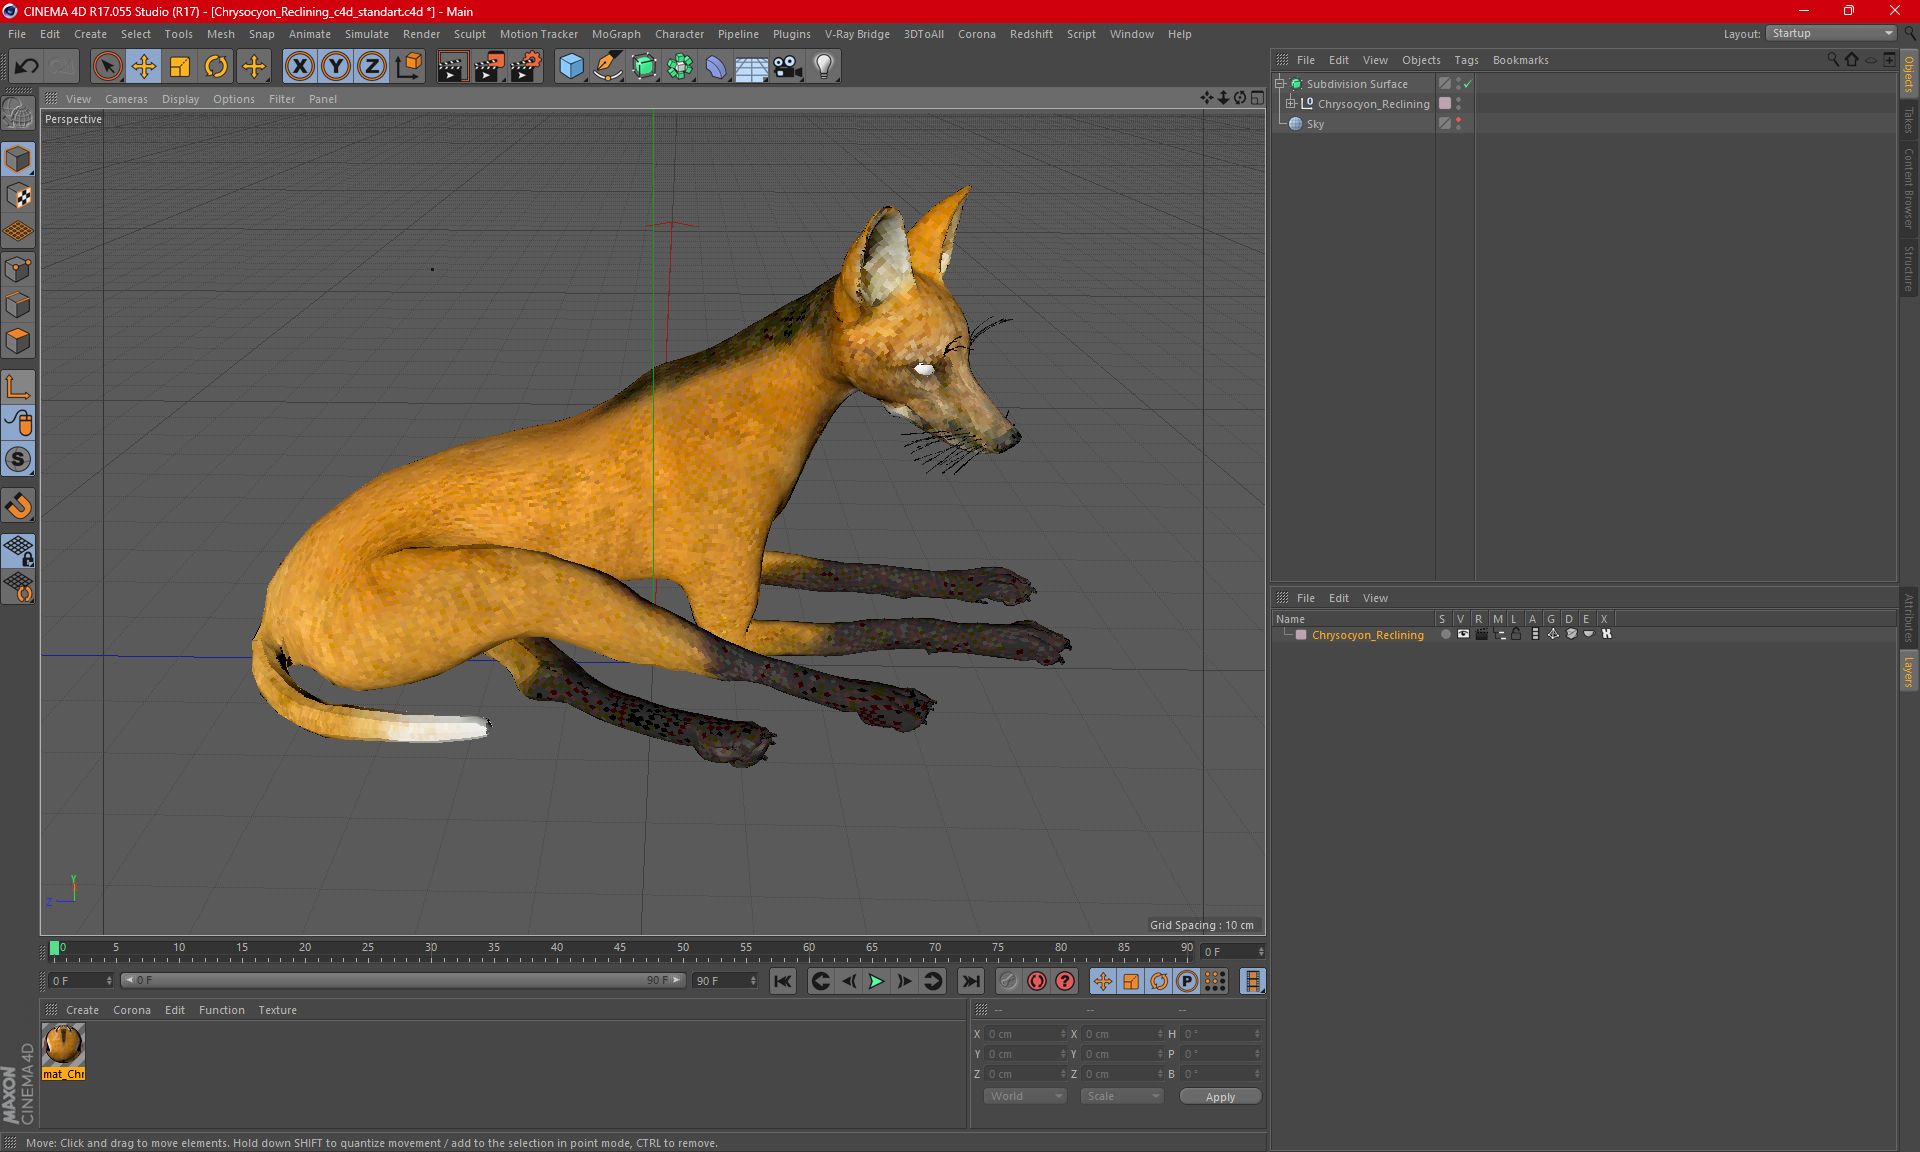Select the Live Selection arrow tool
The image size is (1920, 1152).
coord(107,67)
